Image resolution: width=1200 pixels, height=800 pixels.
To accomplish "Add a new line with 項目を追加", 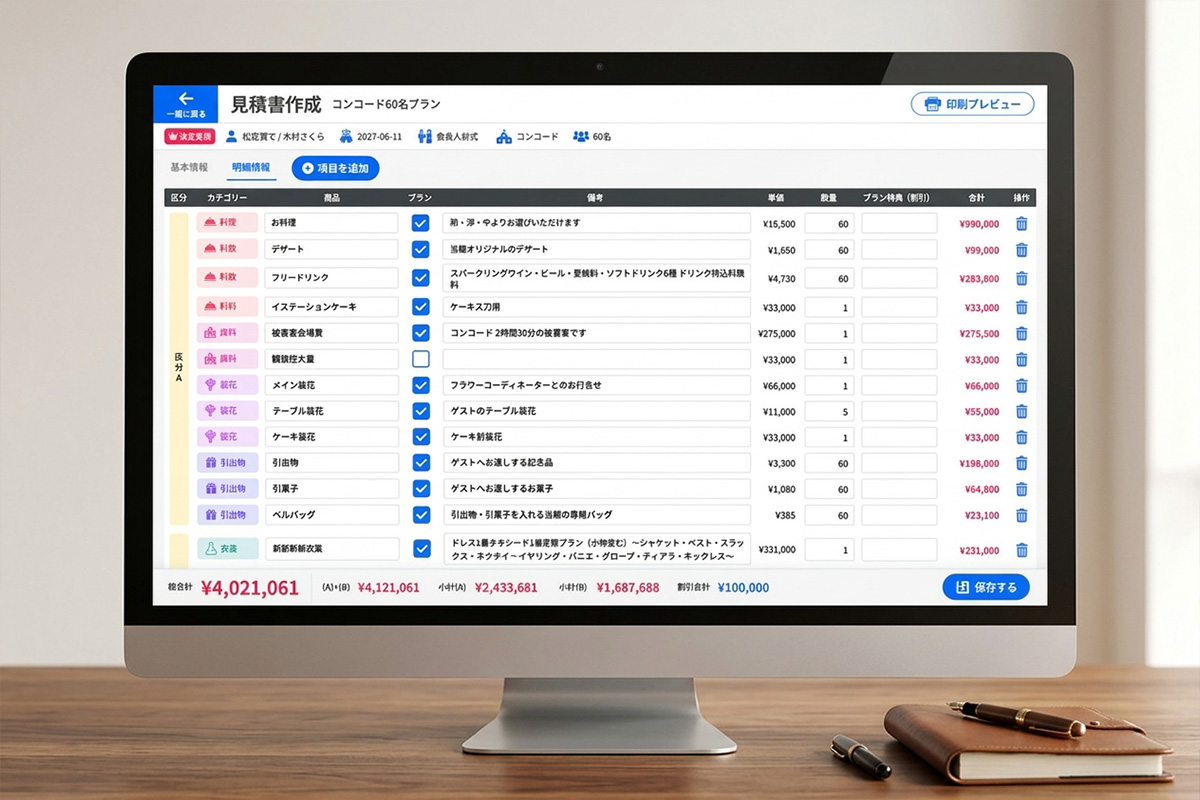I will [x=336, y=168].
